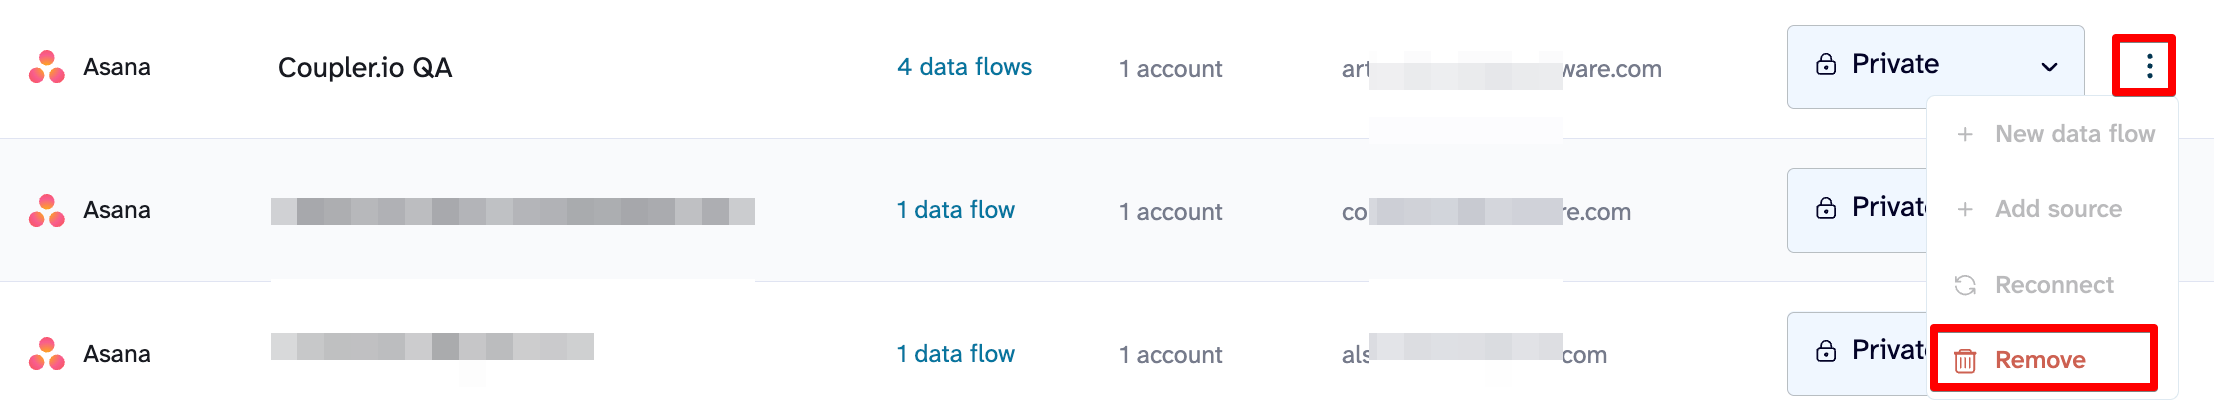Open the Private dropdown for Coupler.io QA
Screen dimensions: 2214x414
[x=1934, y=66]
